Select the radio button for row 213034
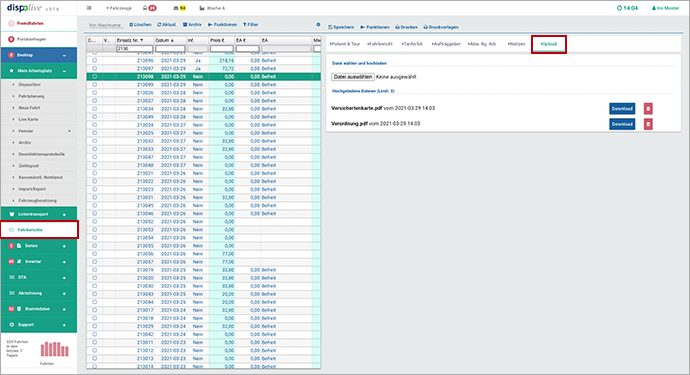Image resolution: width=690 pixels, height=375 pixels. pyautogui.click(x=94, y=109)
